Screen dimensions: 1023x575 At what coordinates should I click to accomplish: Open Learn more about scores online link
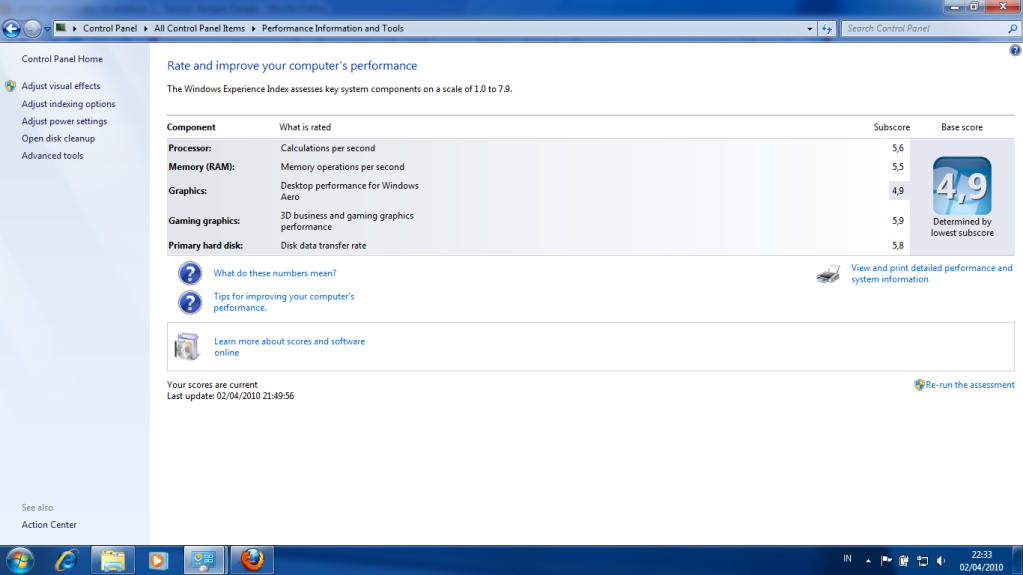click(x=289, y=347)
